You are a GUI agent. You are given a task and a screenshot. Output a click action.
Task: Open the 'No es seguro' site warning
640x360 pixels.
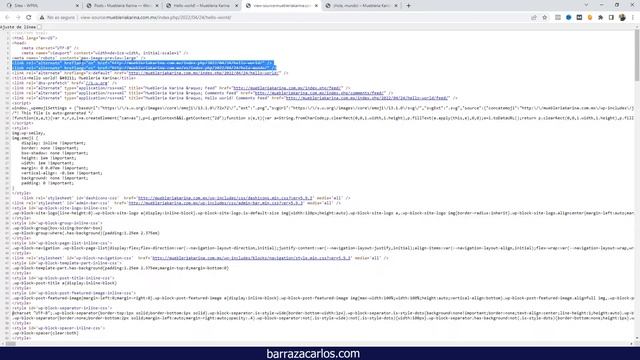click(x=58, y=18)
